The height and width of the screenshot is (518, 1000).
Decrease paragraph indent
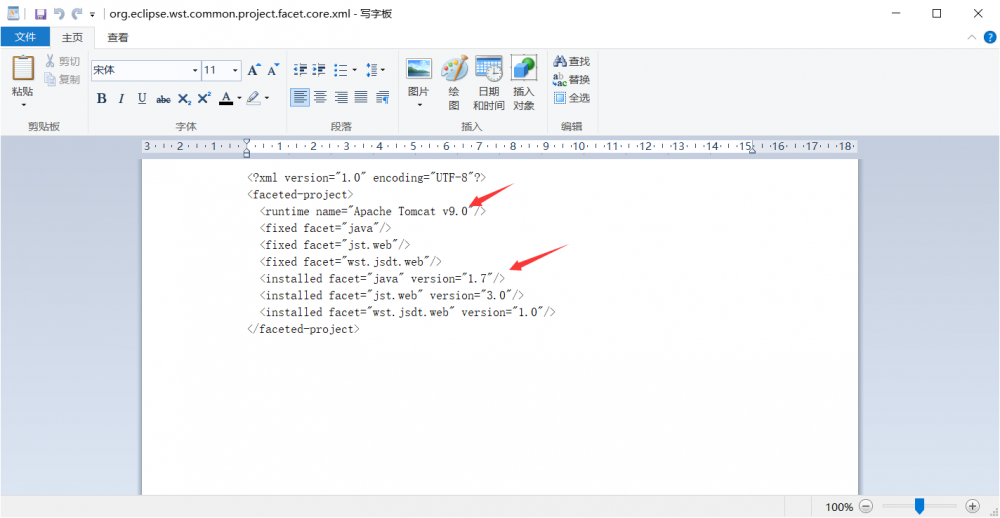[300, 70]
